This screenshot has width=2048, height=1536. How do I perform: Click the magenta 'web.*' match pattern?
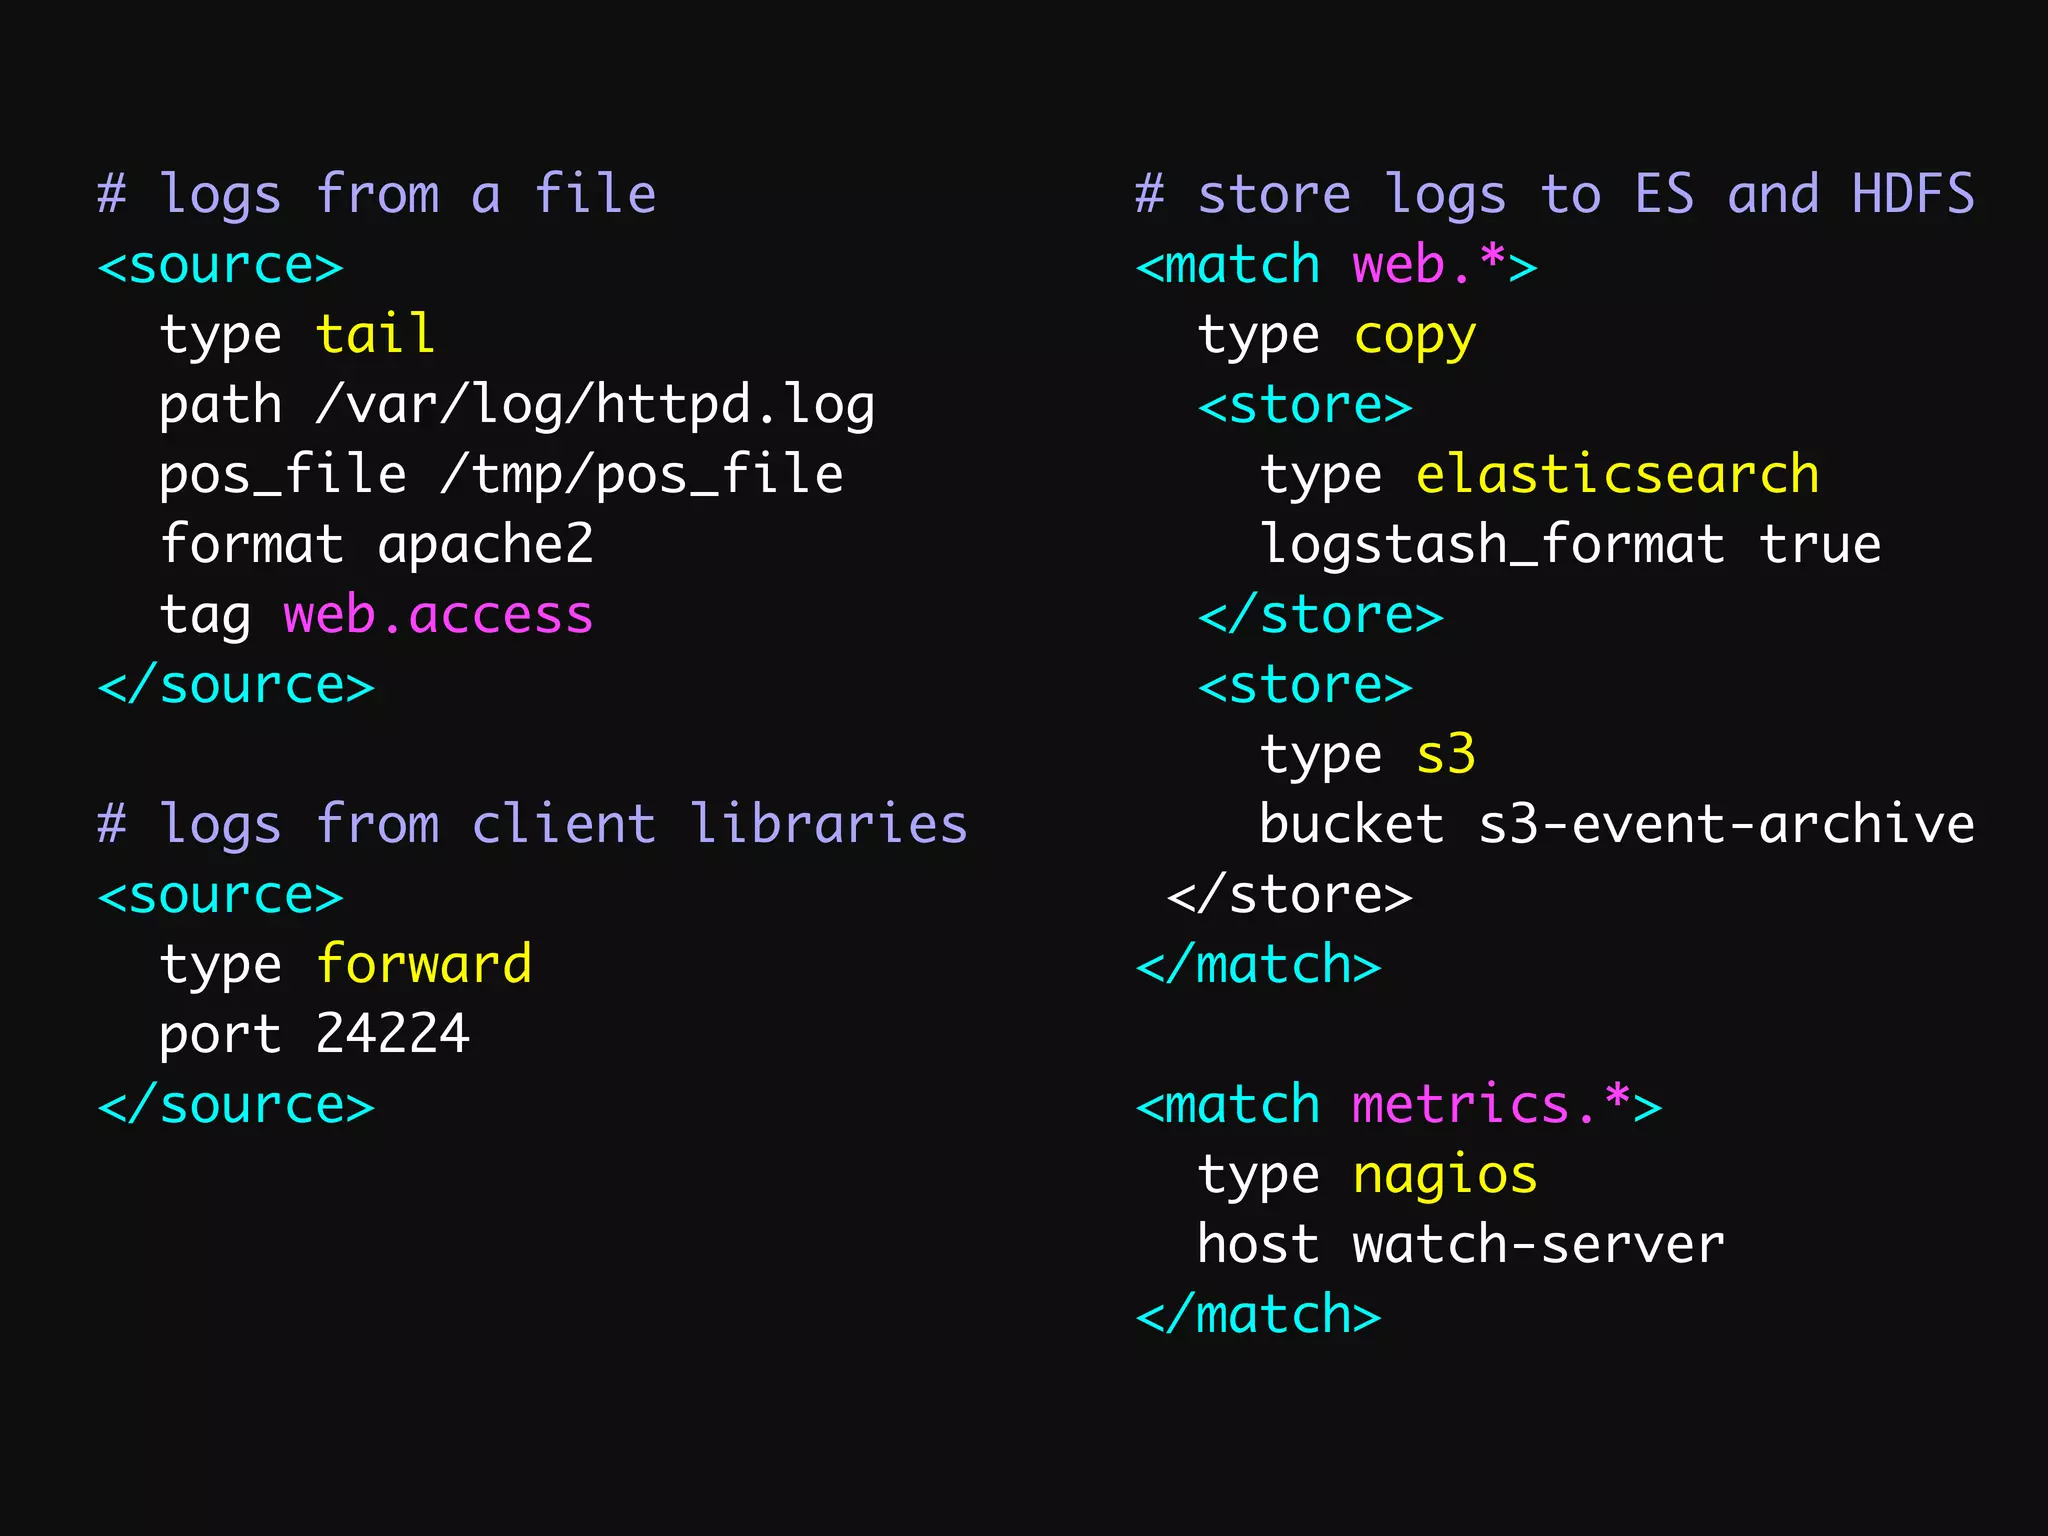pos(1429,265)
